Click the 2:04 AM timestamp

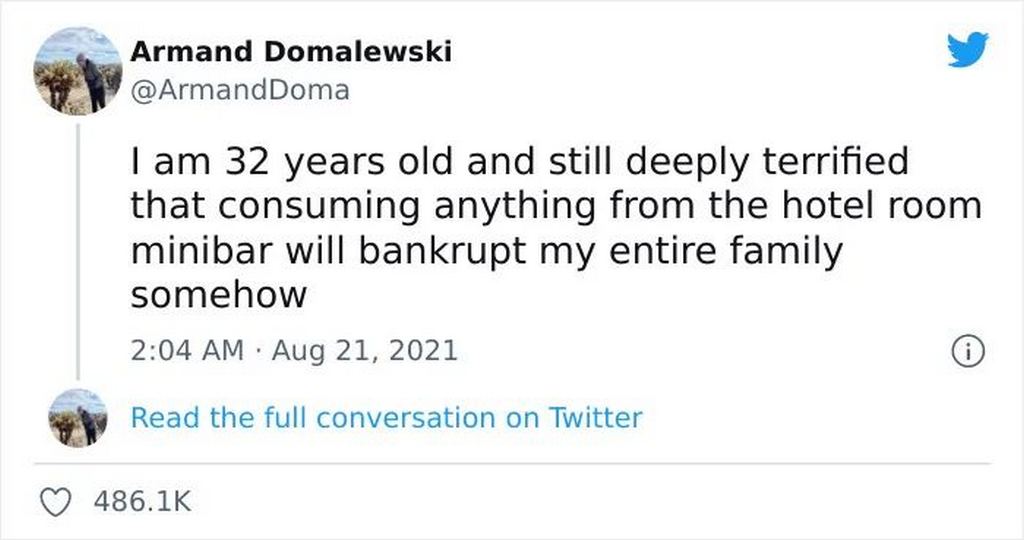[x=187, y=351]
